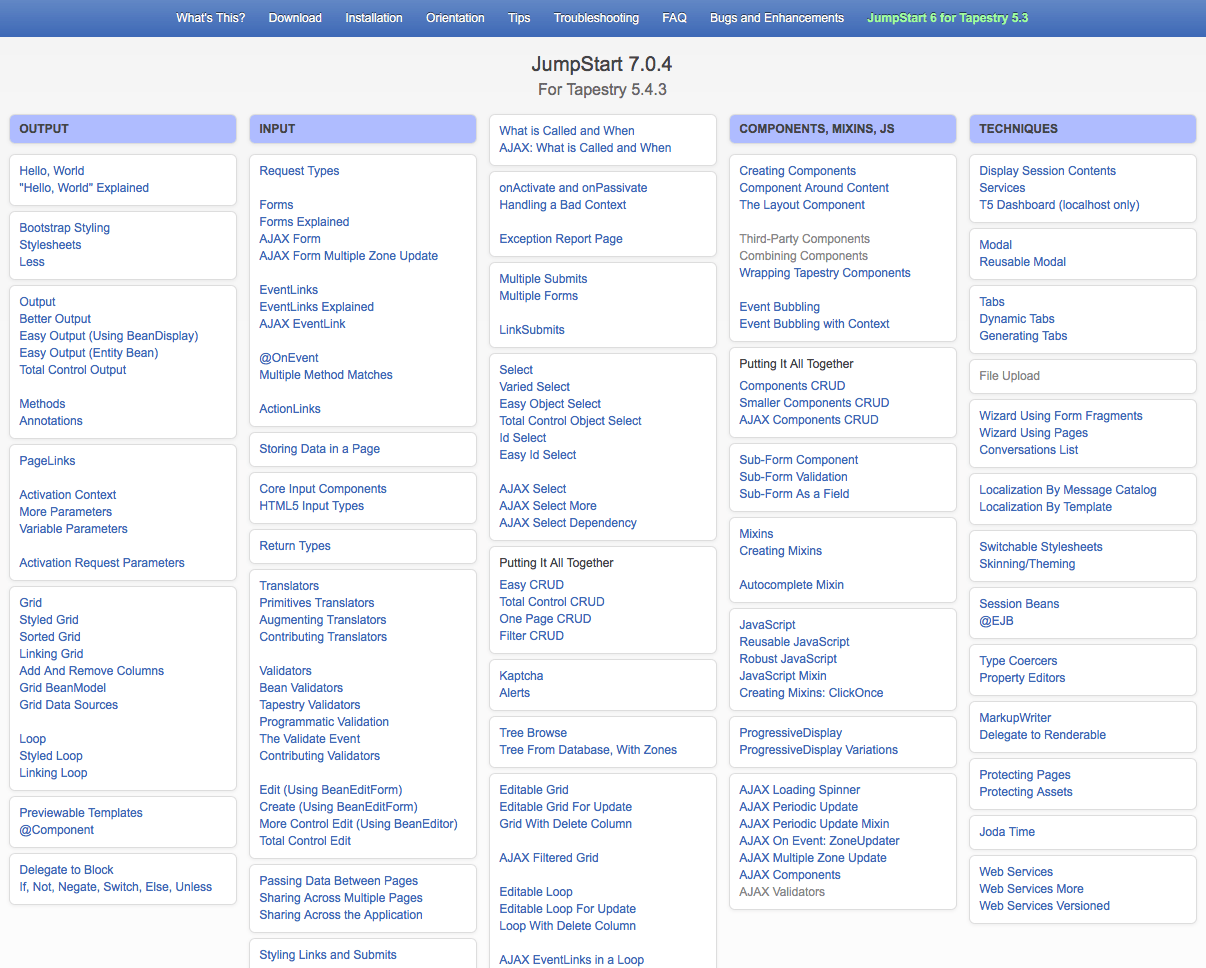1206x968 pixels.
Task: Open Web Services Versioned link
Action: (x=1044, y=906)
